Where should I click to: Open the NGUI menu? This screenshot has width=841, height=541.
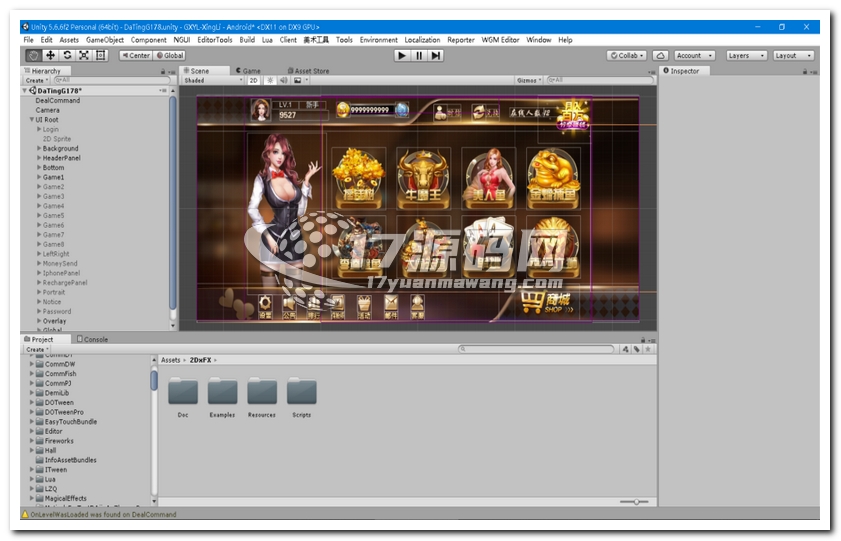182,40
